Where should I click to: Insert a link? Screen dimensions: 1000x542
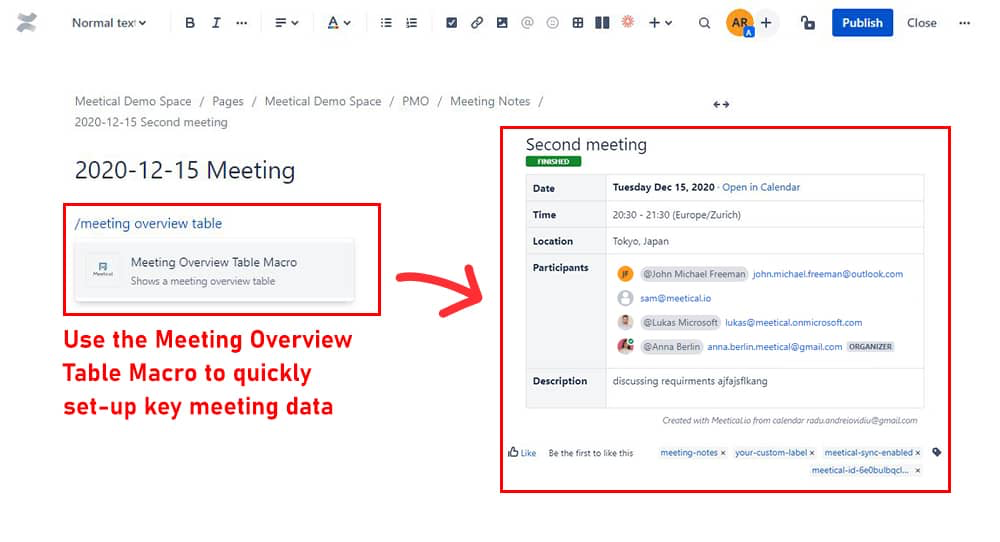point(476,23)
